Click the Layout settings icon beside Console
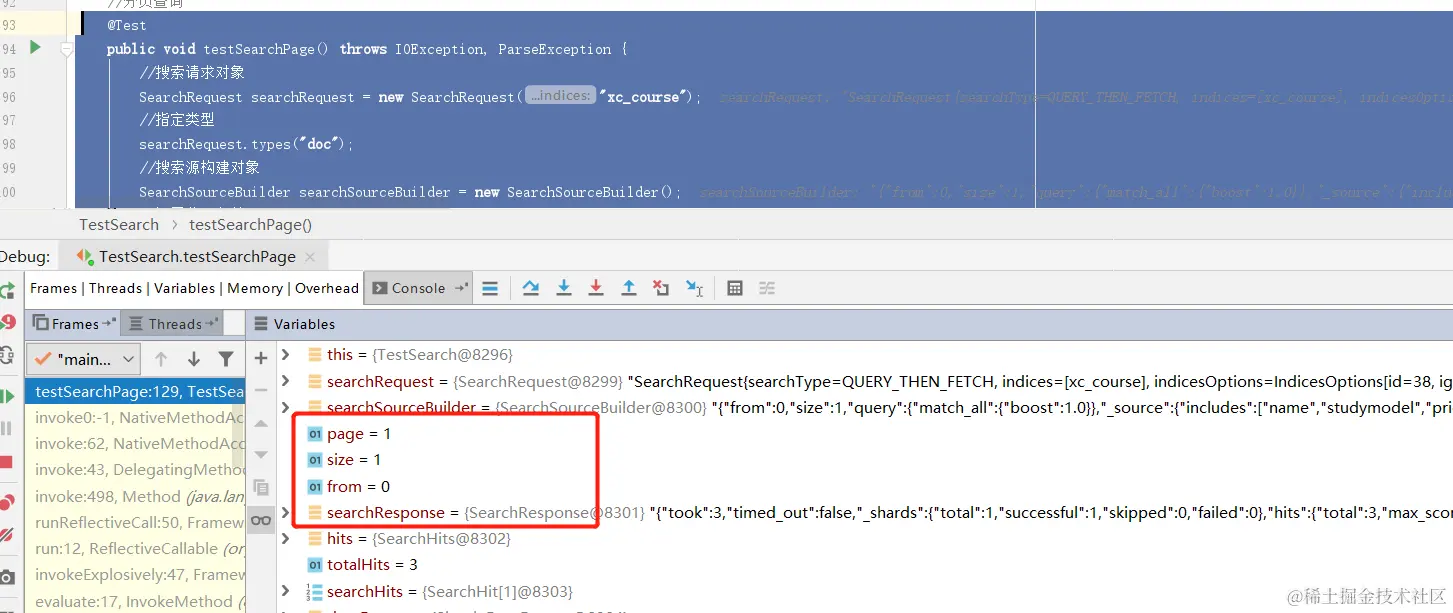The image size is (1453, 613). (x=461, y=288)
